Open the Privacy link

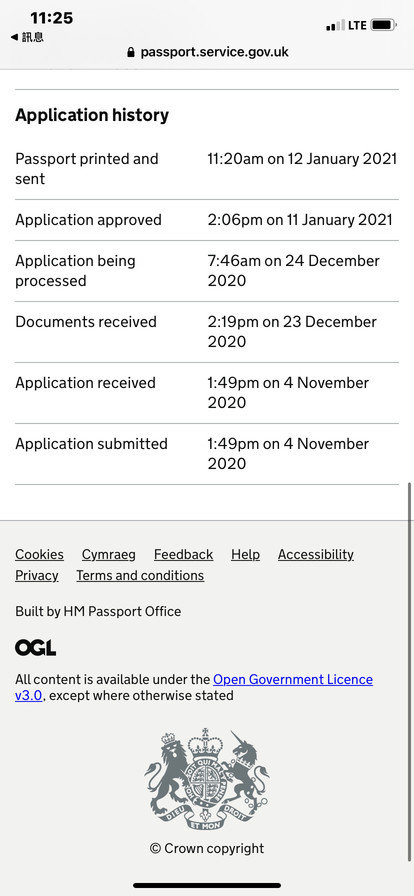[37, 575]
